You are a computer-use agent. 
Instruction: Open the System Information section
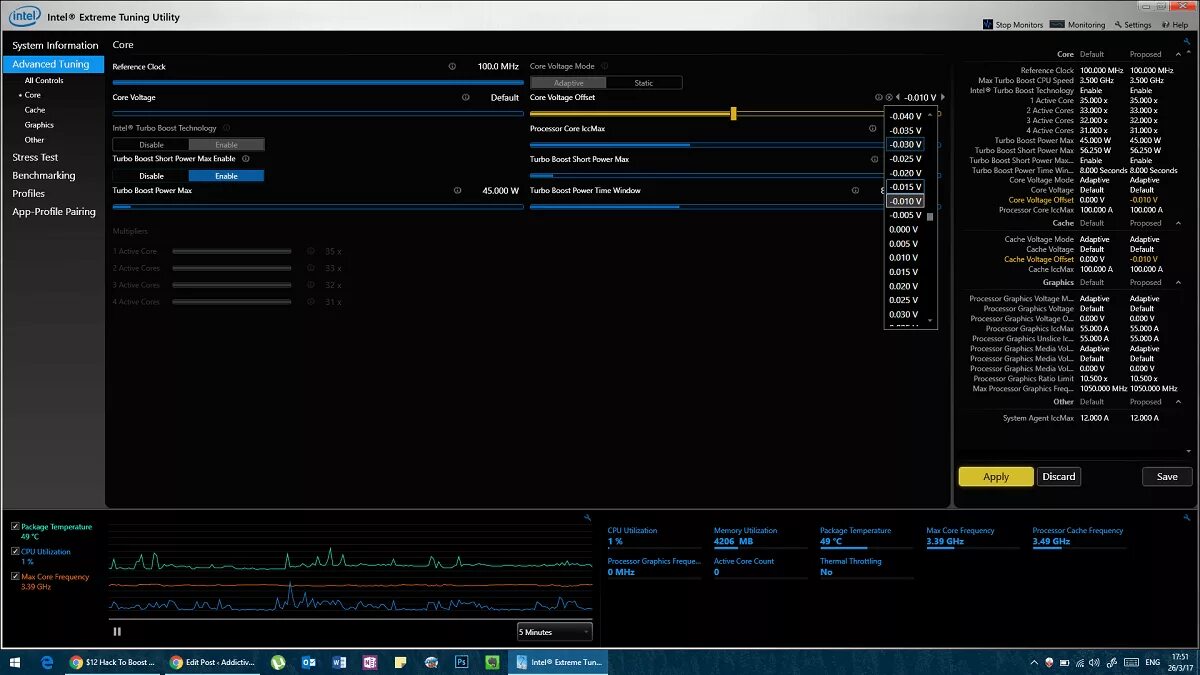[x=55, y=46]
